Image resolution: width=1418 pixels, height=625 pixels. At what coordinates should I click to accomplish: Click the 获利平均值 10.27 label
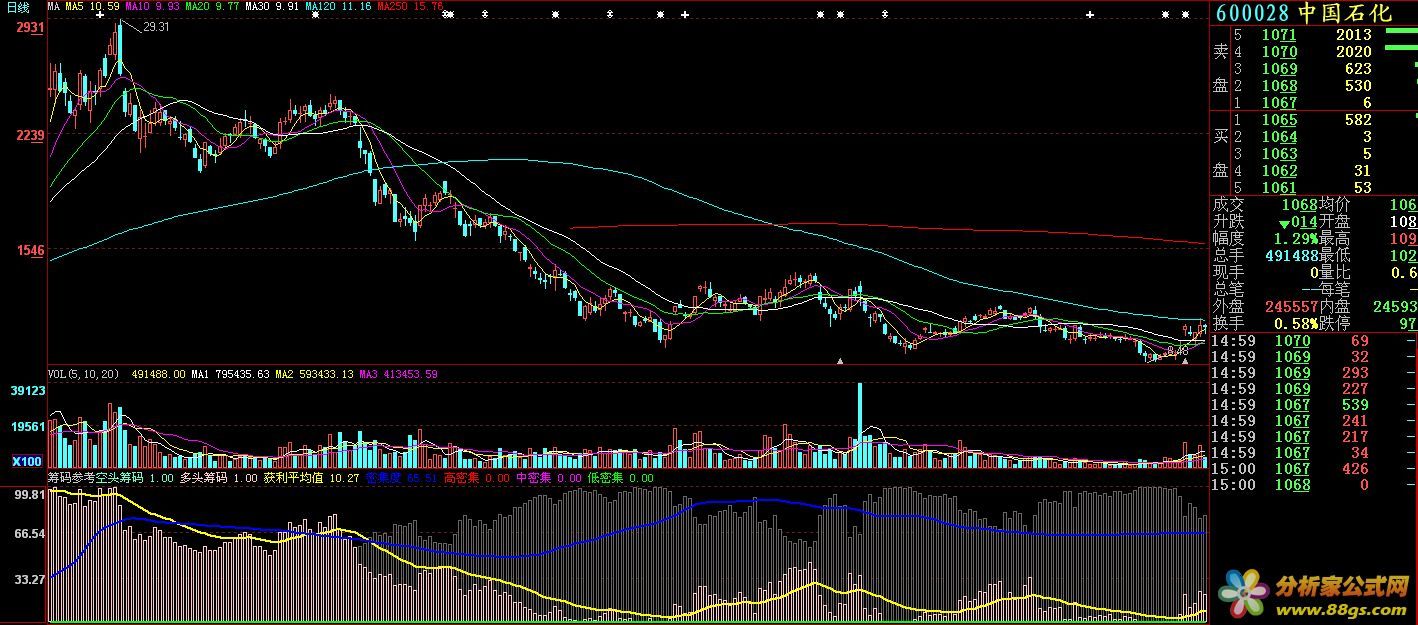pyautogui.click(x=310, y=478)
